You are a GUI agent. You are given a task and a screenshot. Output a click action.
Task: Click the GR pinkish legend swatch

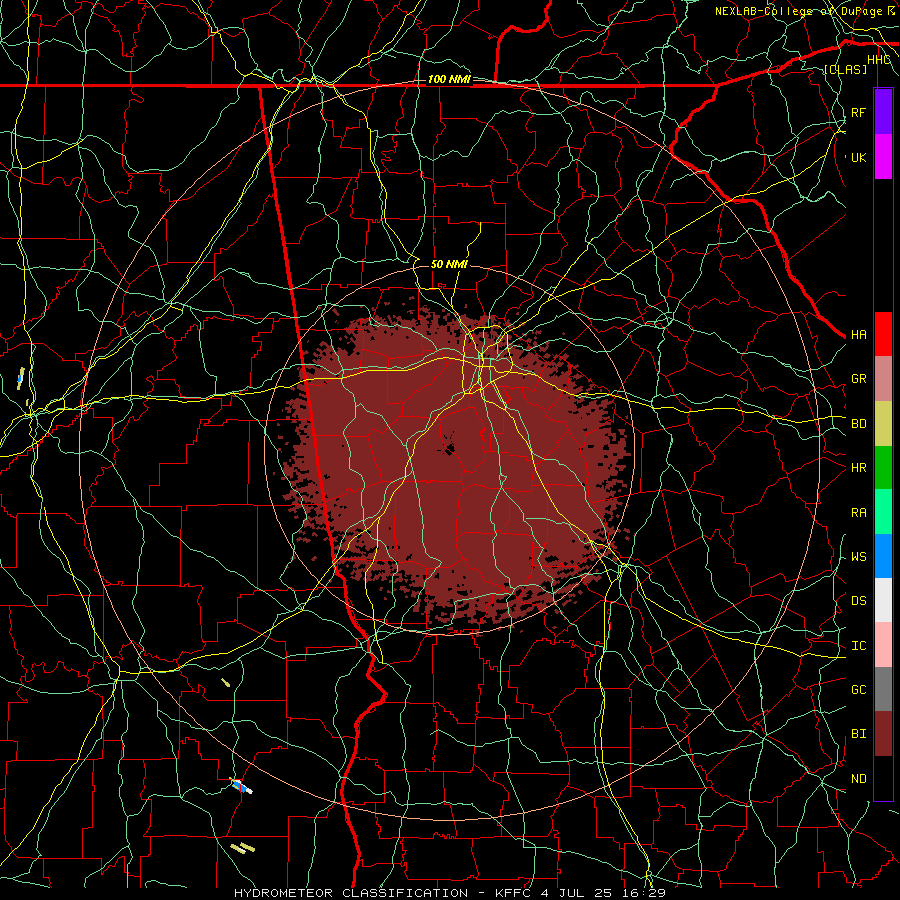[883, 378]
